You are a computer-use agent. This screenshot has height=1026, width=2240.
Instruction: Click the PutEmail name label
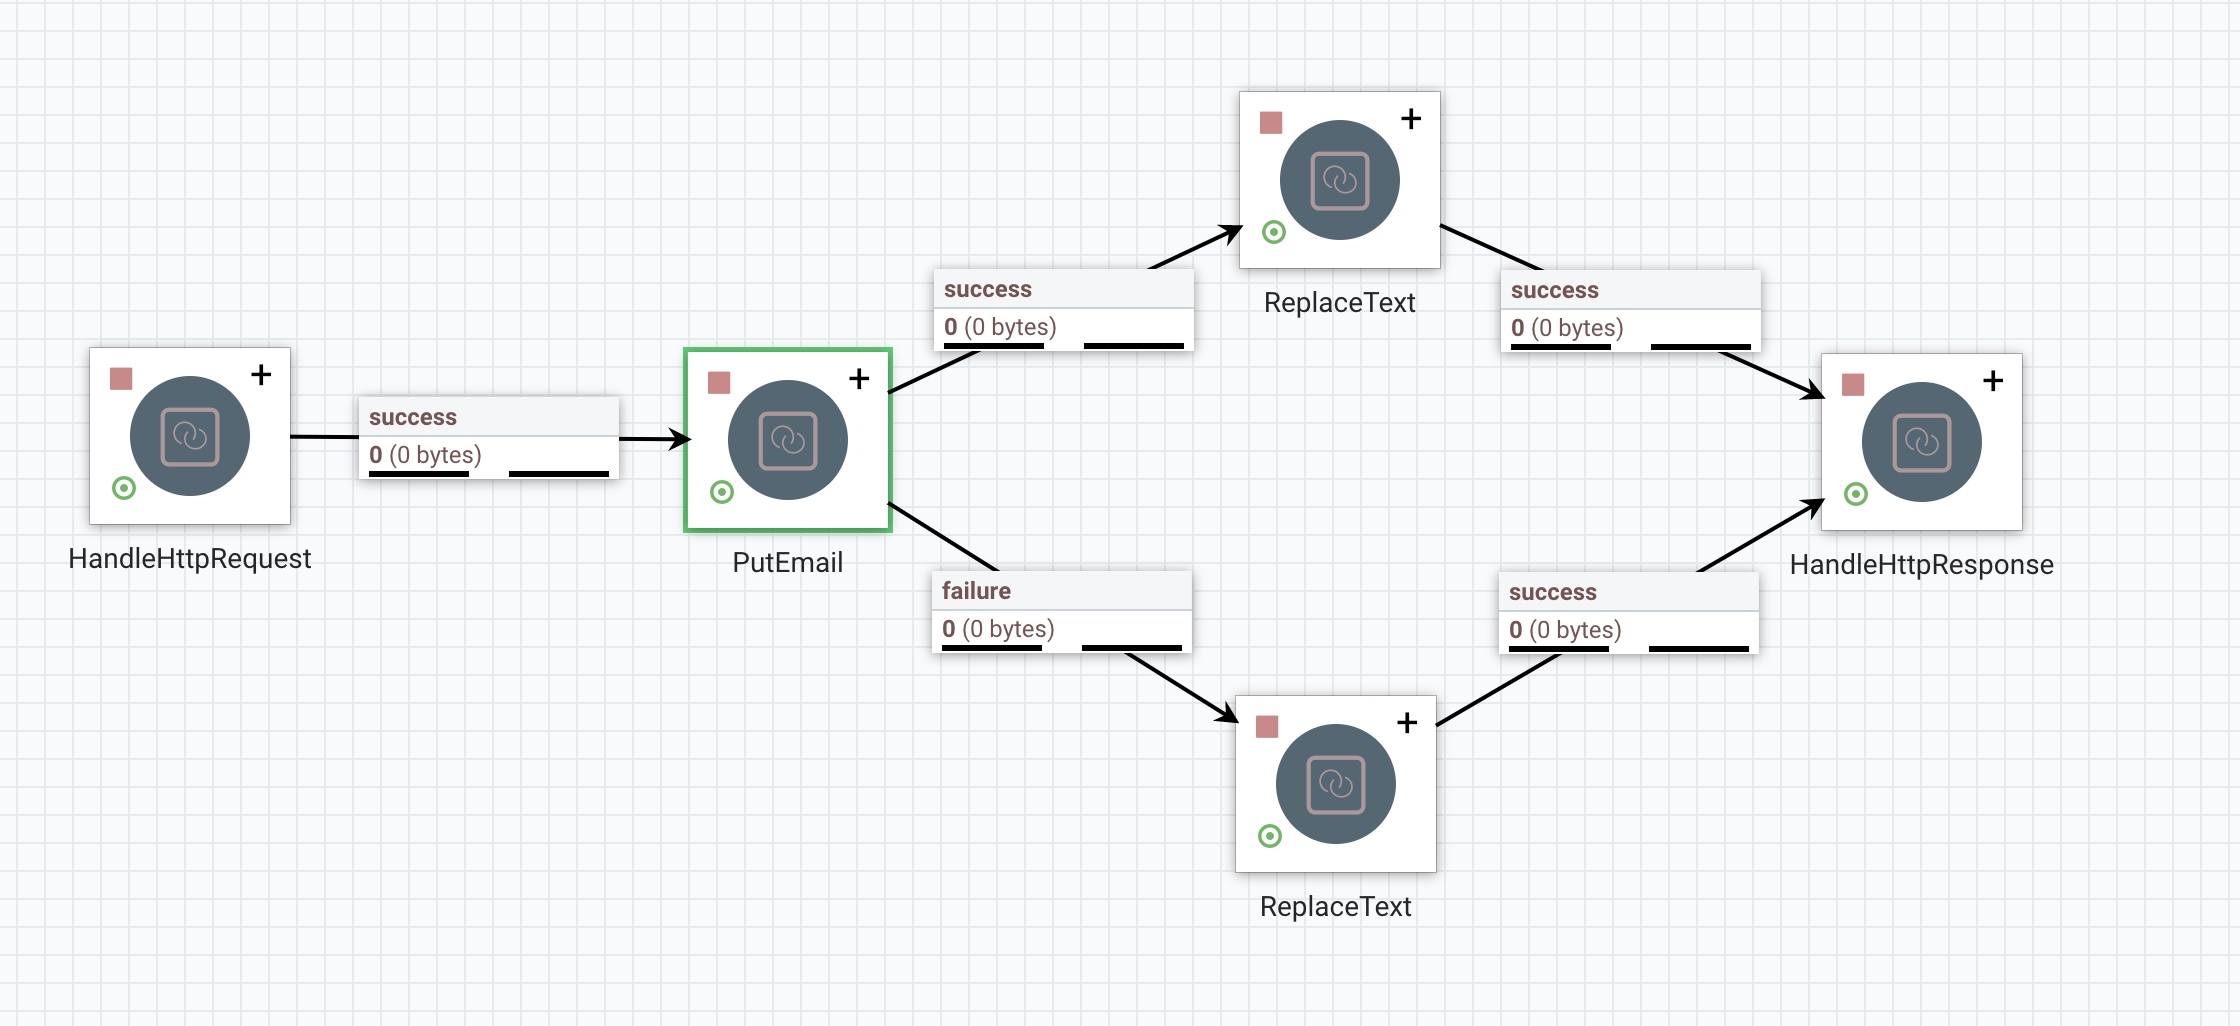[788, 563]
